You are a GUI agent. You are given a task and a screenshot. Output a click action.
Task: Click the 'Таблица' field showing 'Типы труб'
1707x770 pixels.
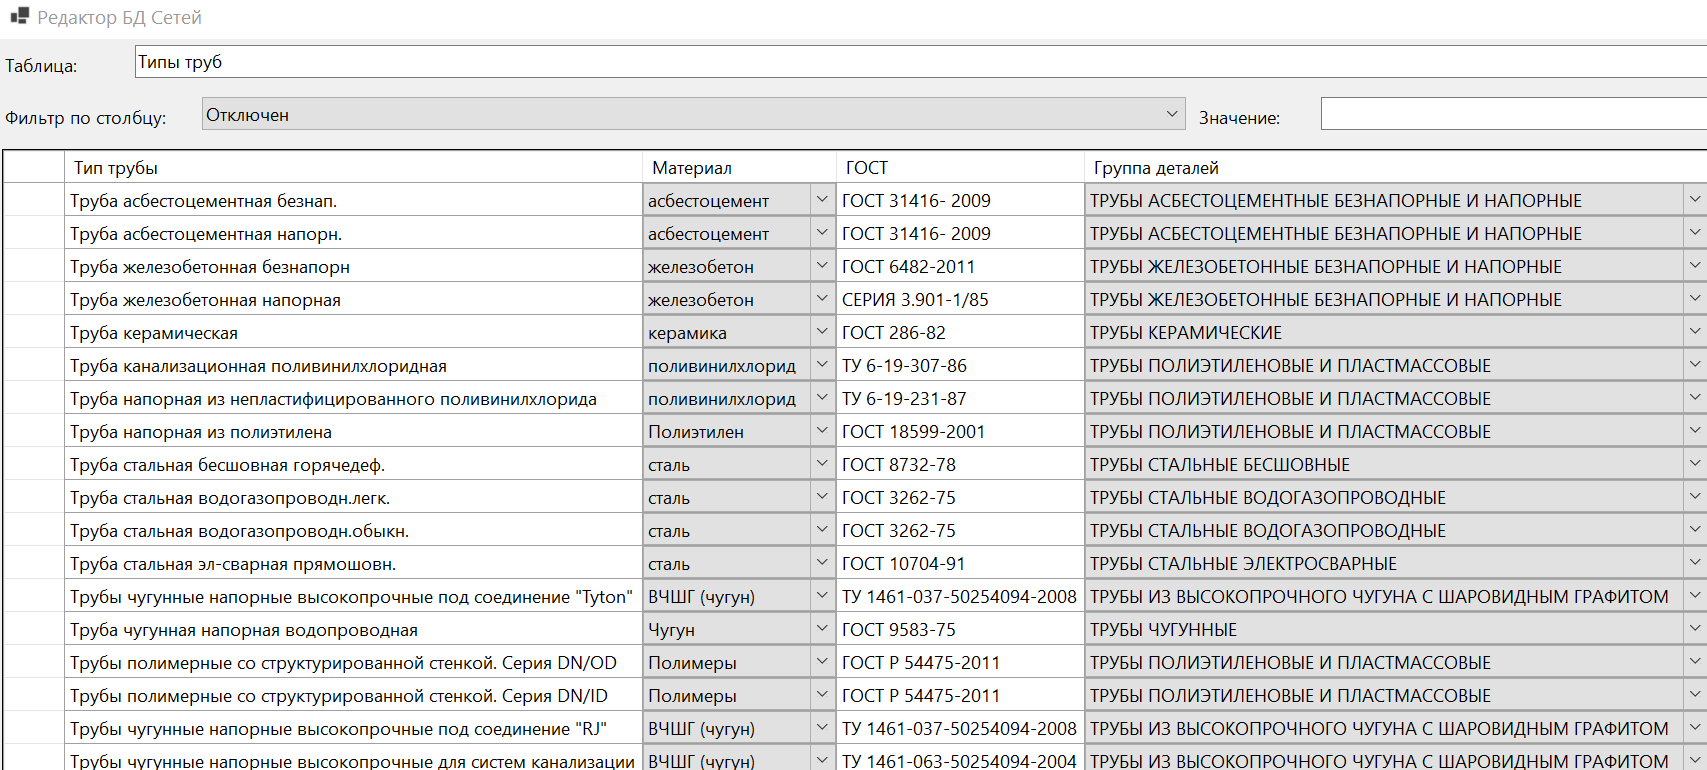click(x=920, y=62)
